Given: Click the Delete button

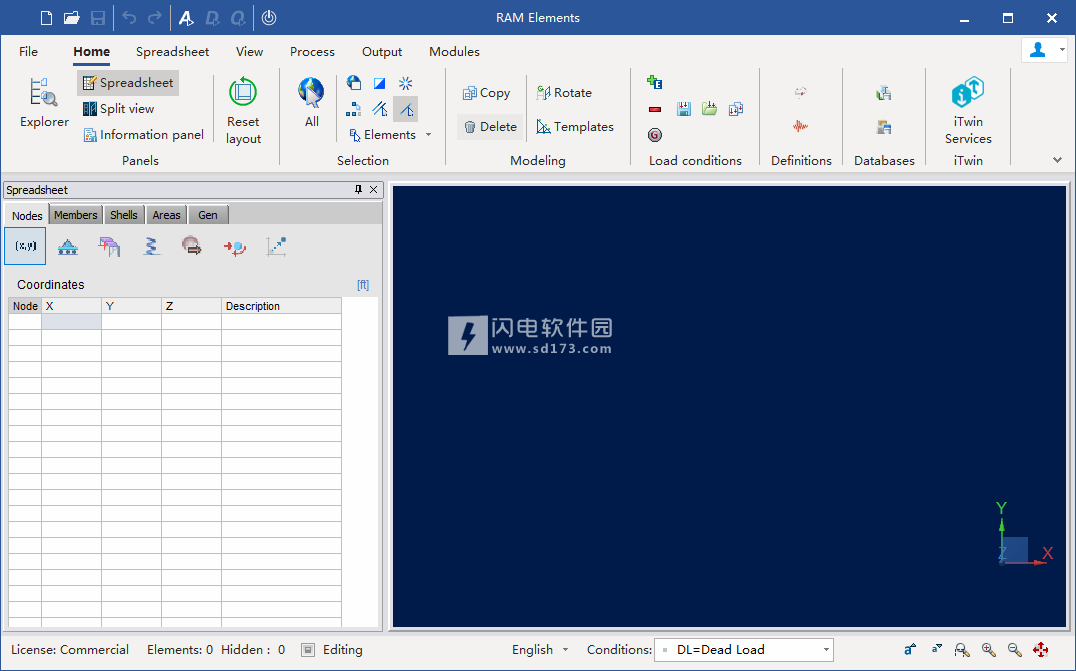Looking at the screenshot, I should pyautogui.click(x=490, y=127).
